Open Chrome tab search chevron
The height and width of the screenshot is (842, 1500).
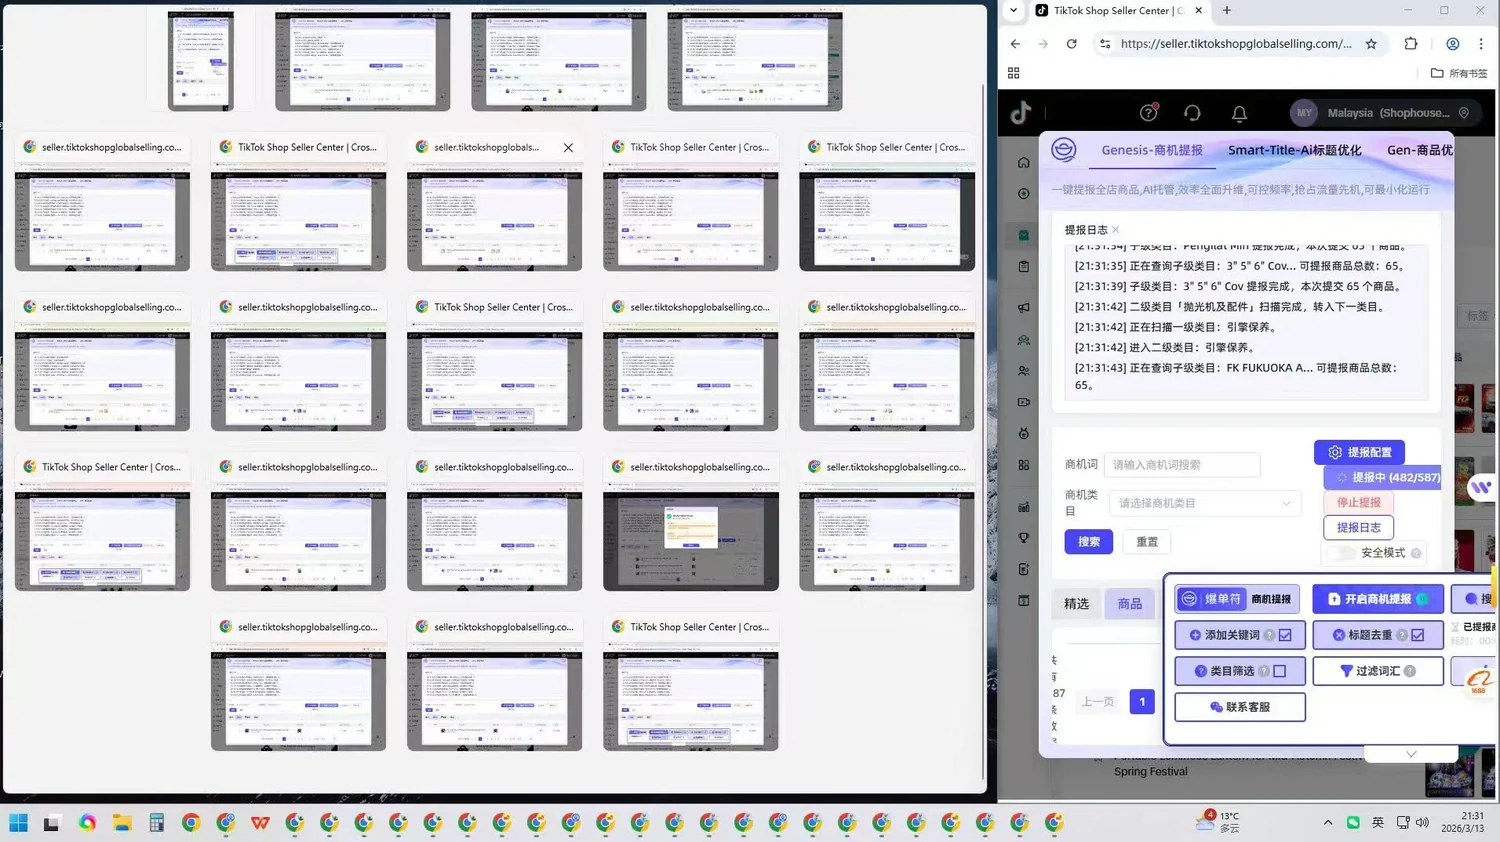click(x=1013, y=11)
